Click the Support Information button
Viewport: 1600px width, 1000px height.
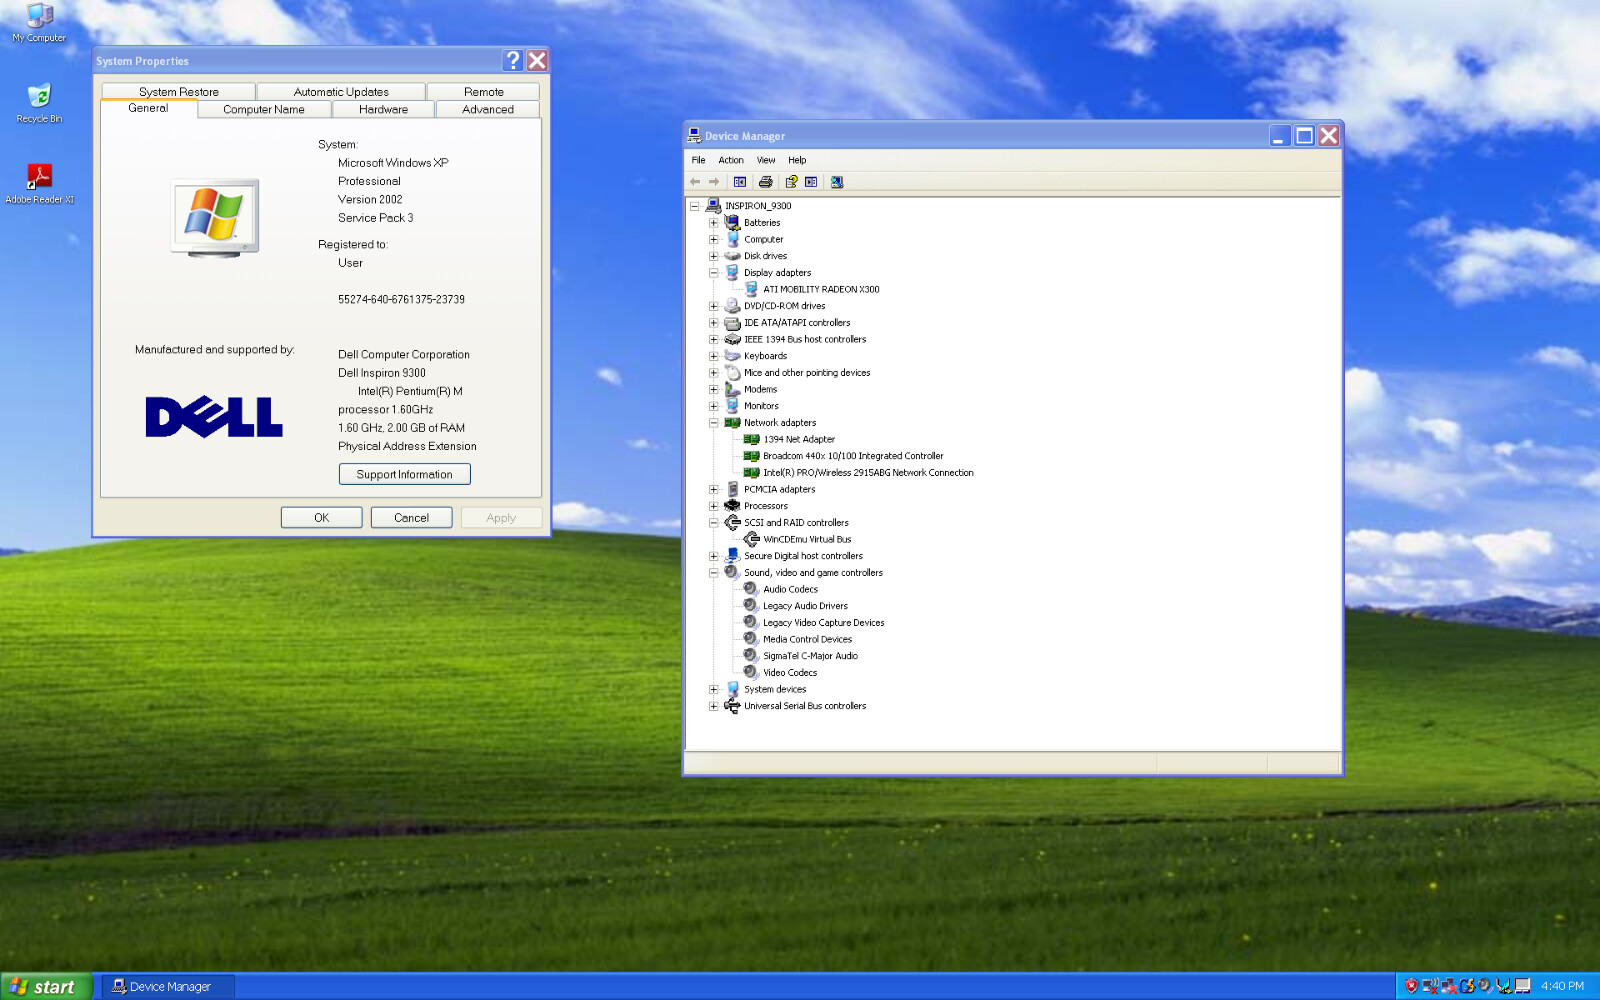(405, 474)
